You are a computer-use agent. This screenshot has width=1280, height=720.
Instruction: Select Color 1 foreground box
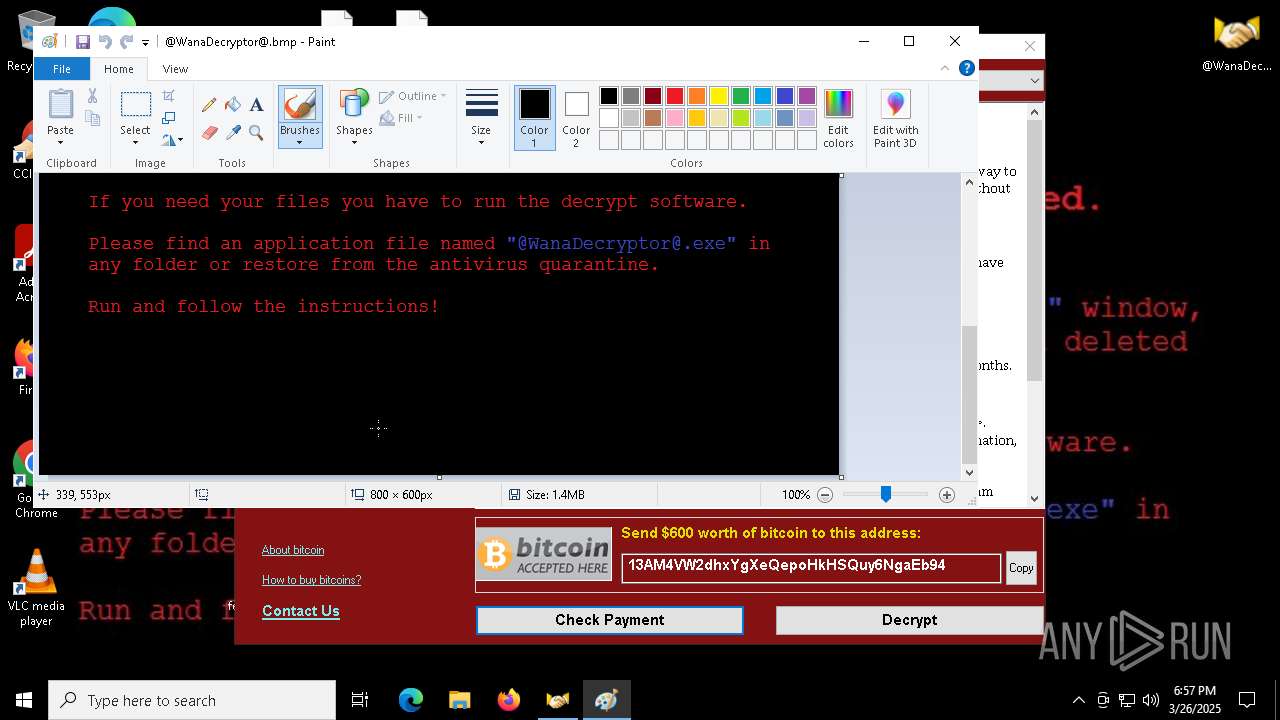pyautogui.click(x=534, y=118)
